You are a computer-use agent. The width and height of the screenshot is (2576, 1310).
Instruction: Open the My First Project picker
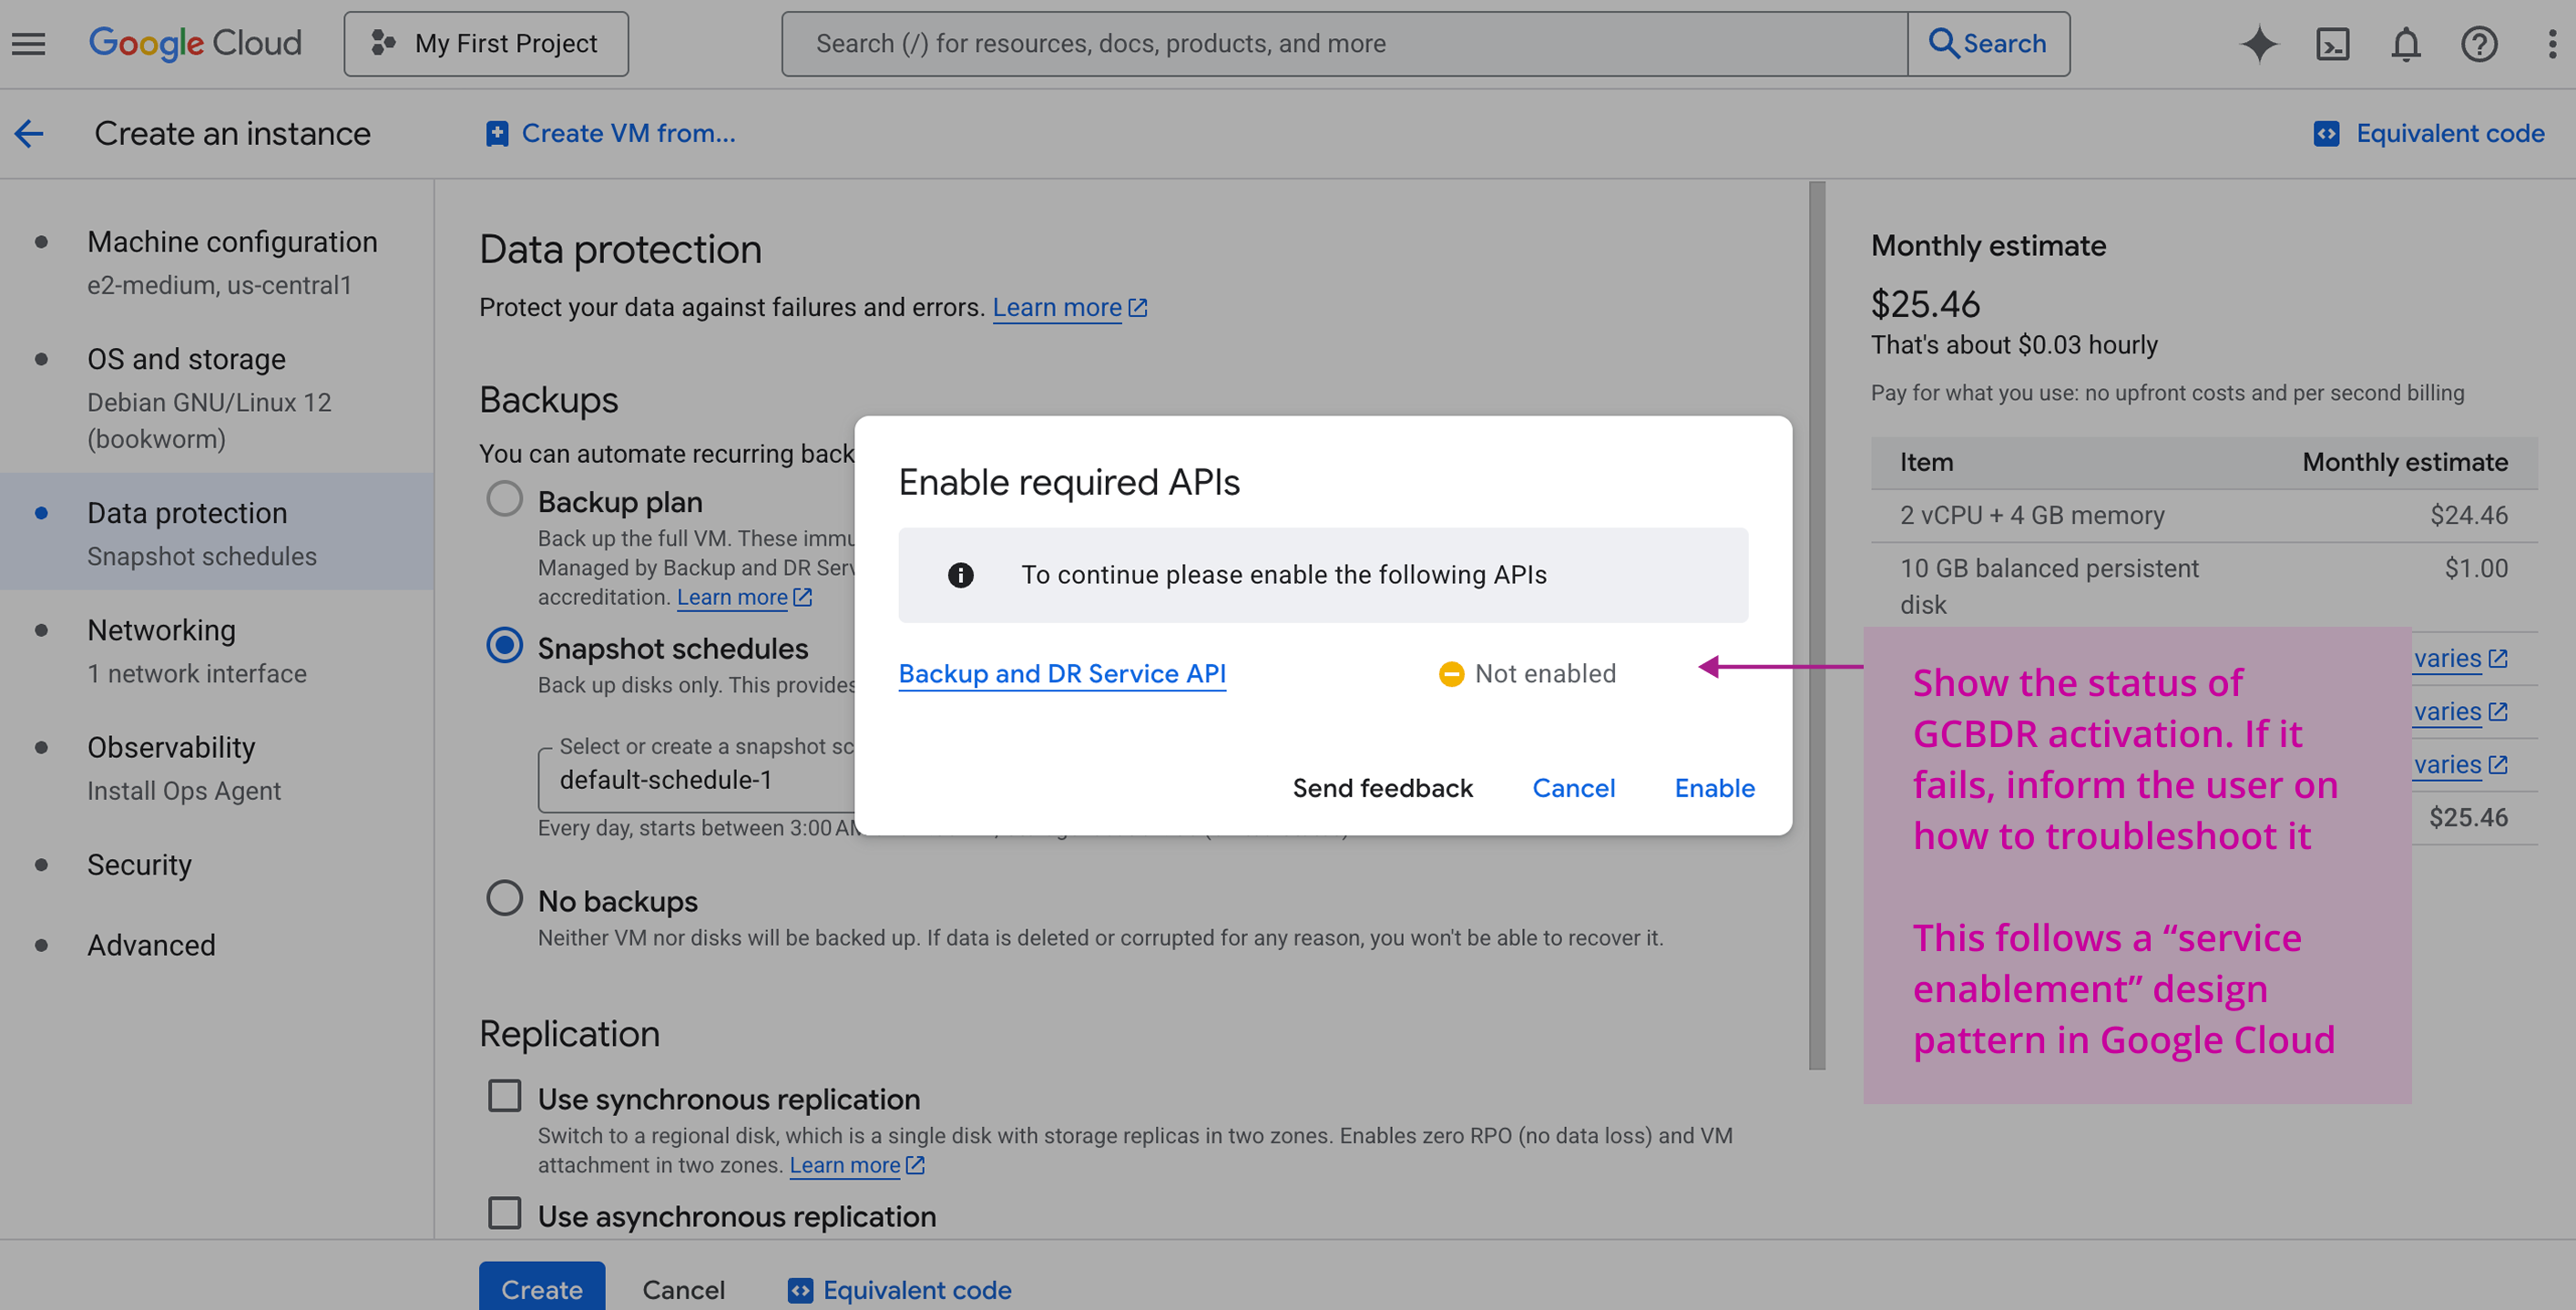click(486, 43)
